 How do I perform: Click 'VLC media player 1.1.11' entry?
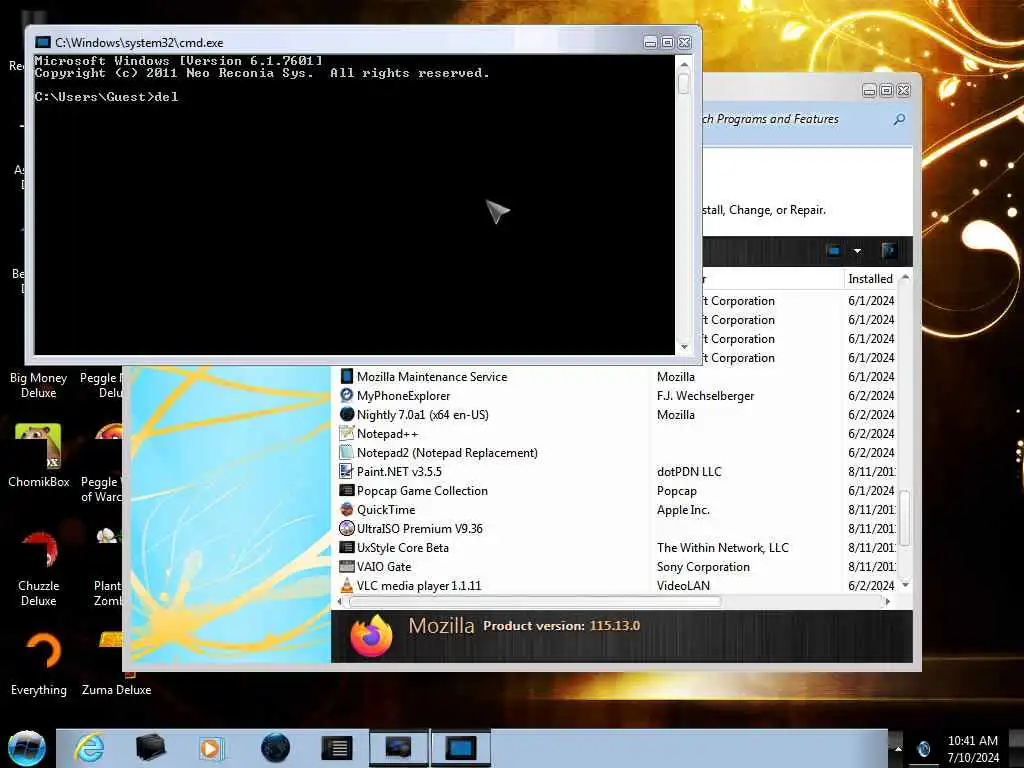click(419, 586)
